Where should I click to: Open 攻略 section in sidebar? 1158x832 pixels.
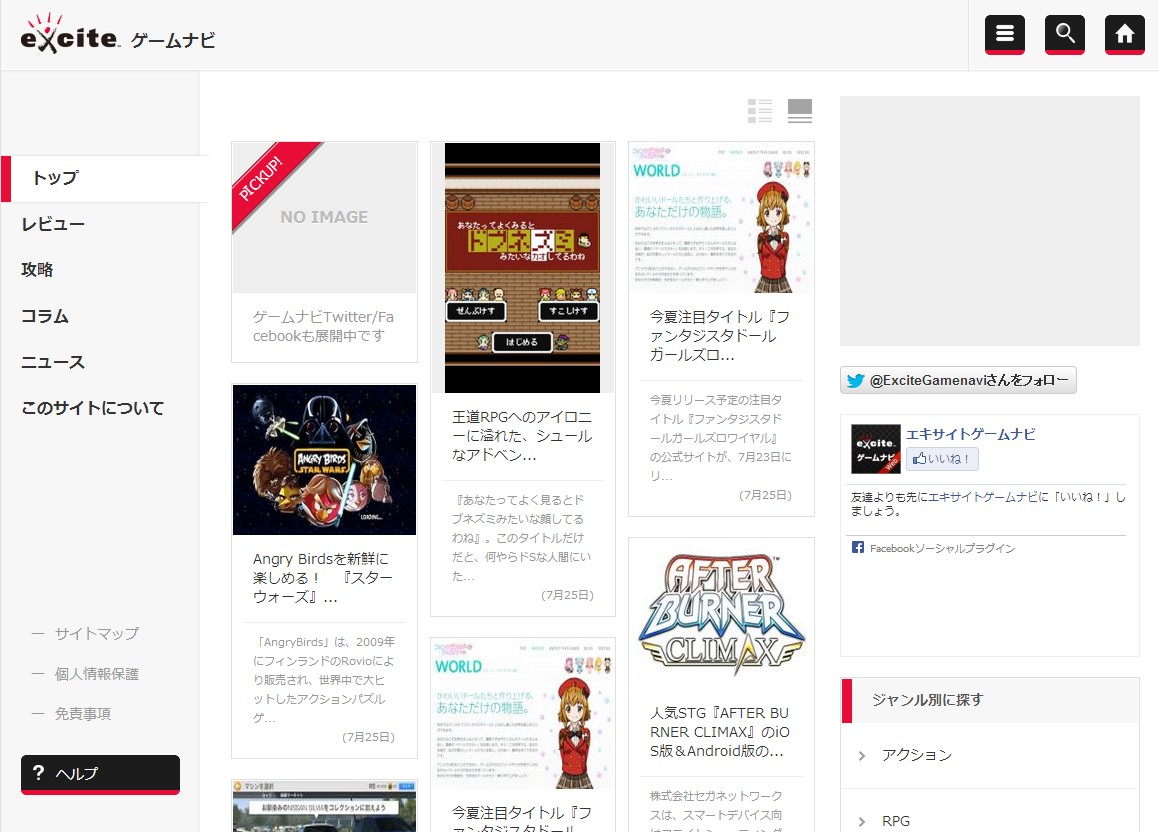click(x=37, y=270)
